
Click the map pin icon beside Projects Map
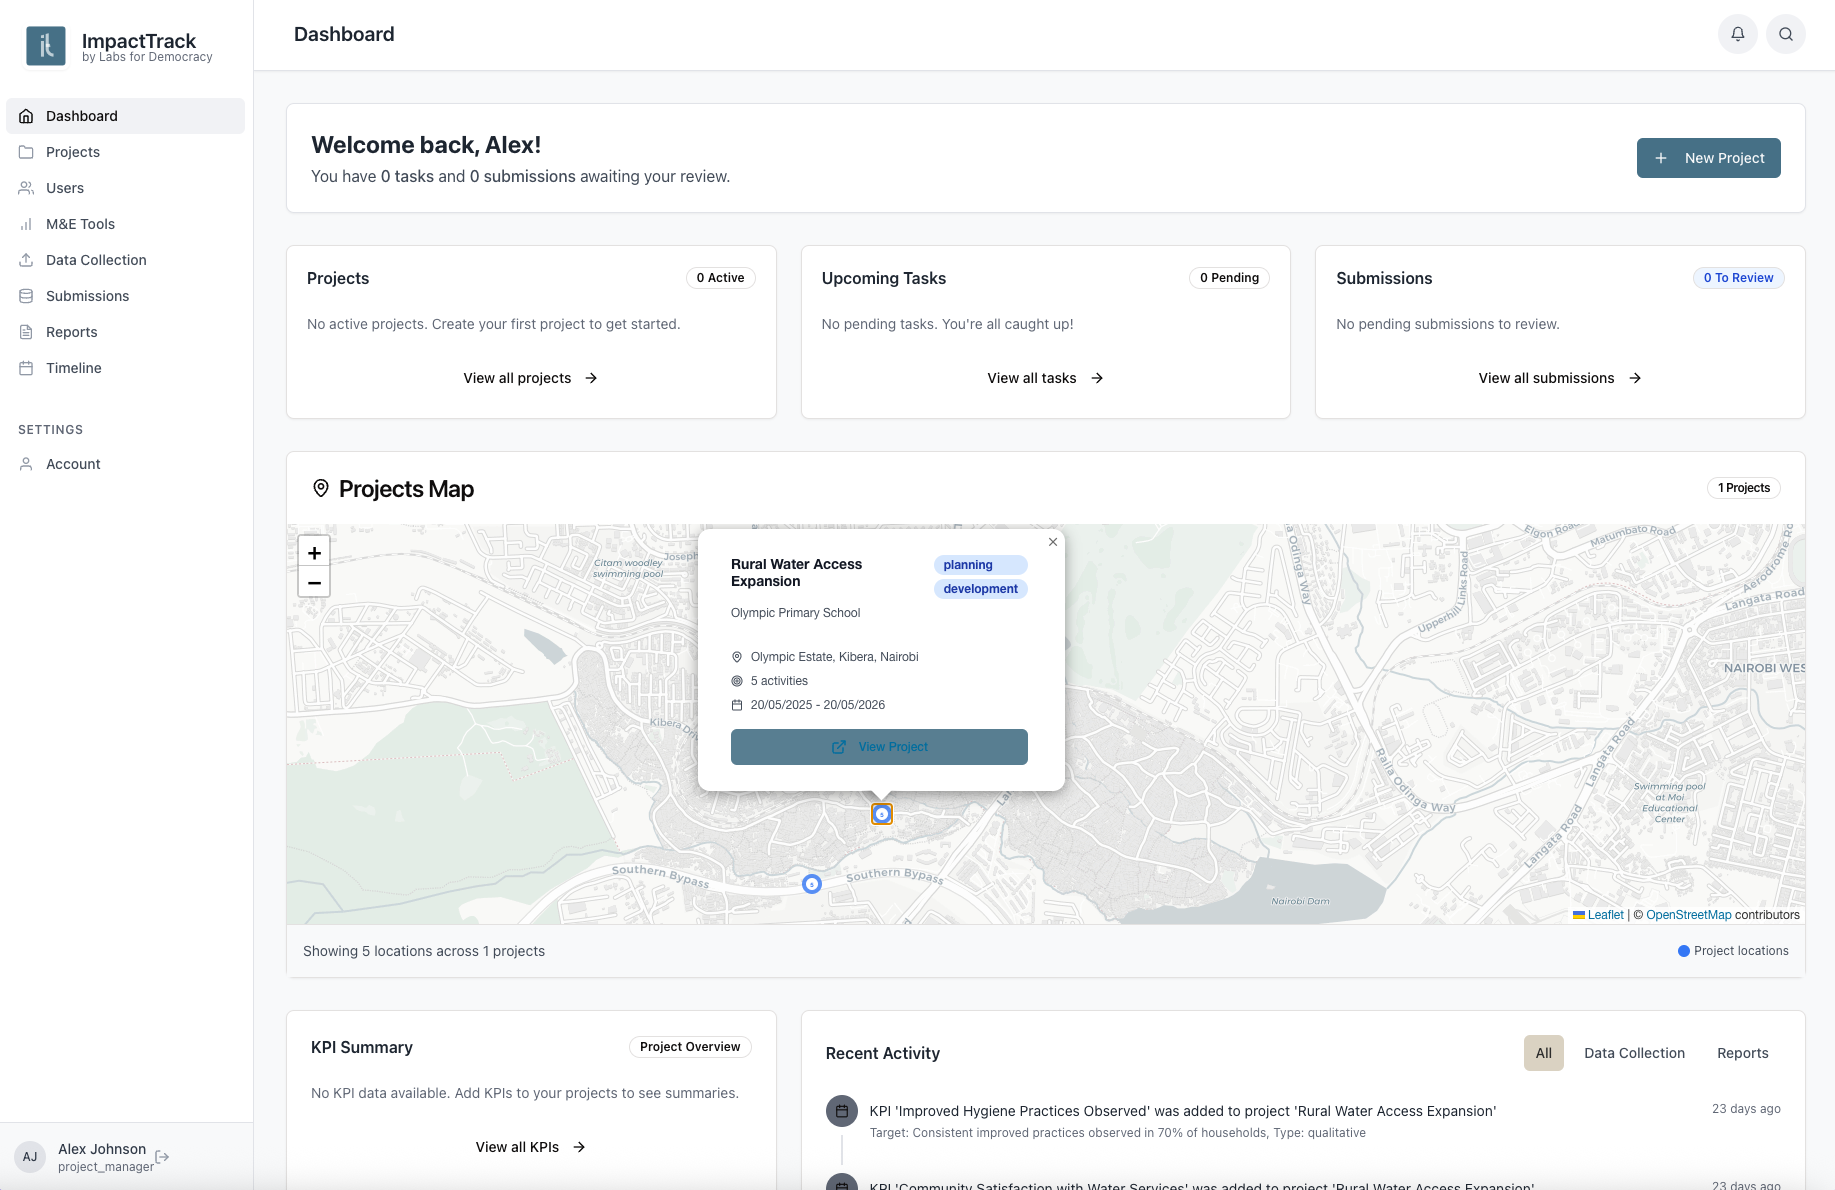pyautogui.click(x=321, y=488)
